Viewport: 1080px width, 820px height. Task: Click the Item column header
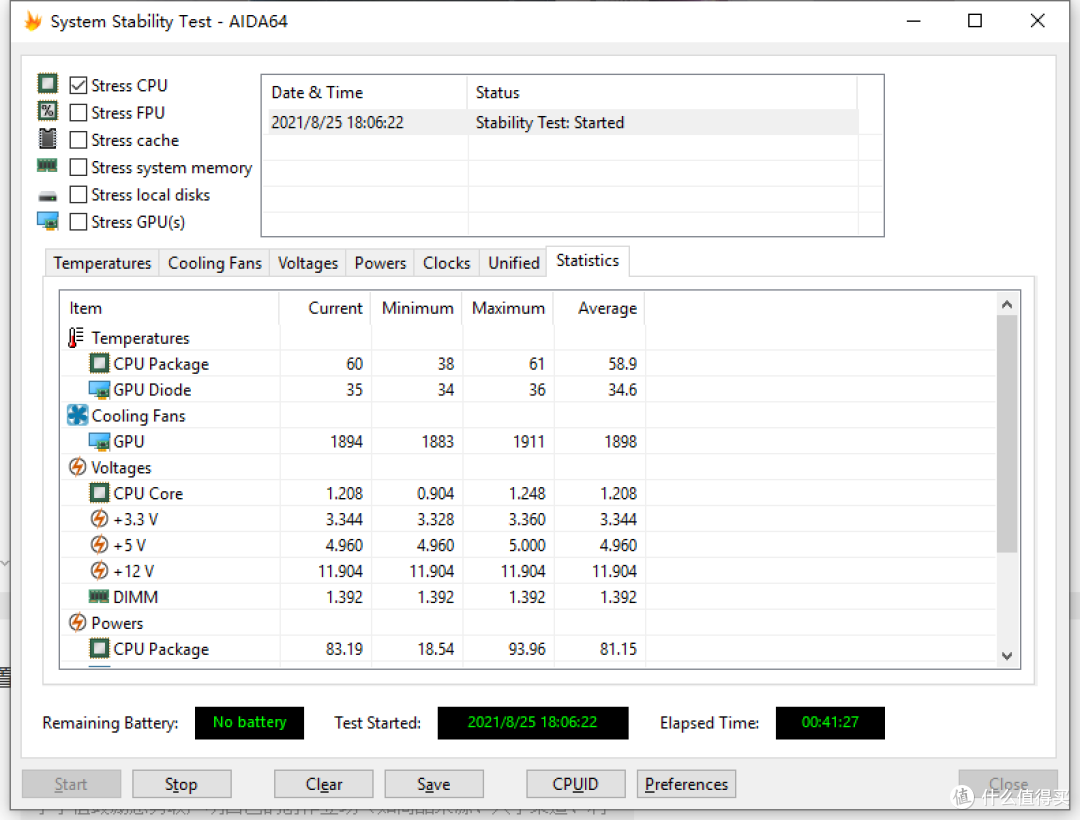(169, 308)
